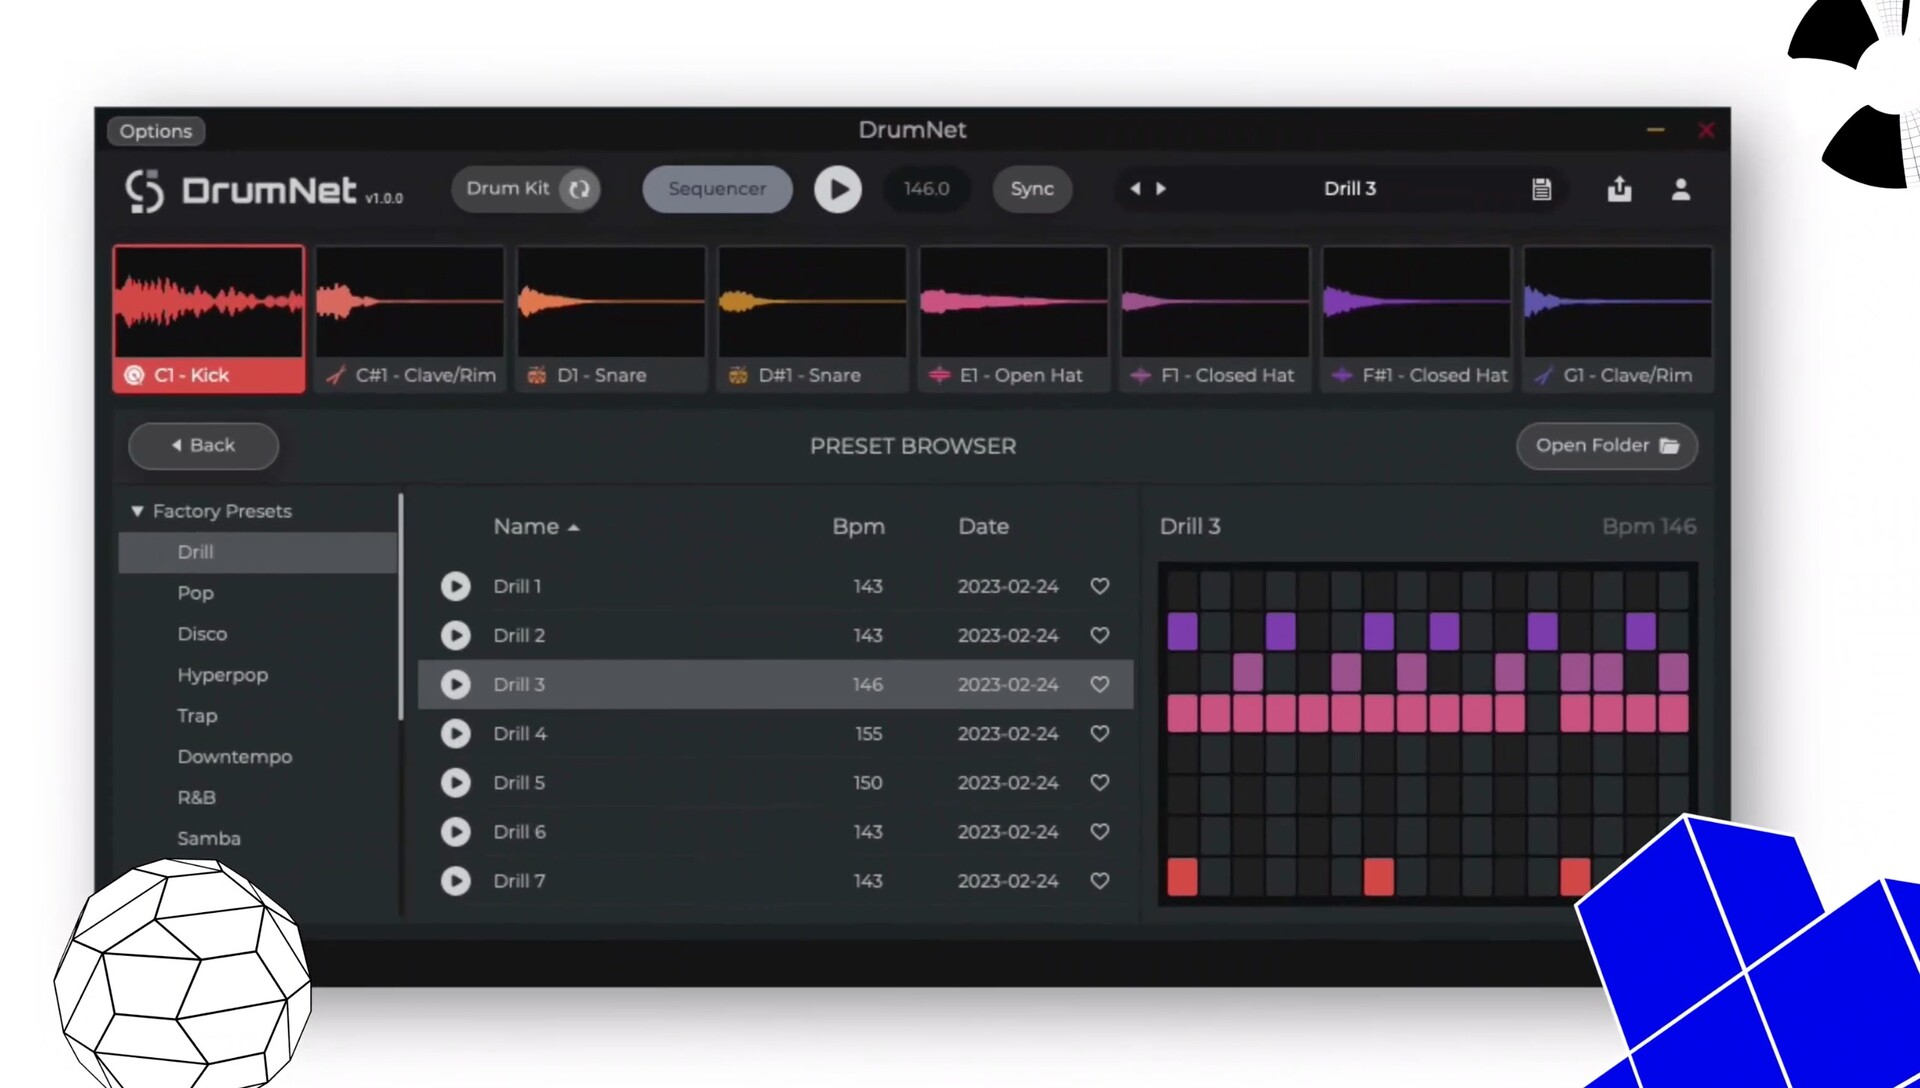The width and height of the screenshot is (1920, 1088).
Task: Favorite the Drill 4 preset
Action: (1100, 733)
